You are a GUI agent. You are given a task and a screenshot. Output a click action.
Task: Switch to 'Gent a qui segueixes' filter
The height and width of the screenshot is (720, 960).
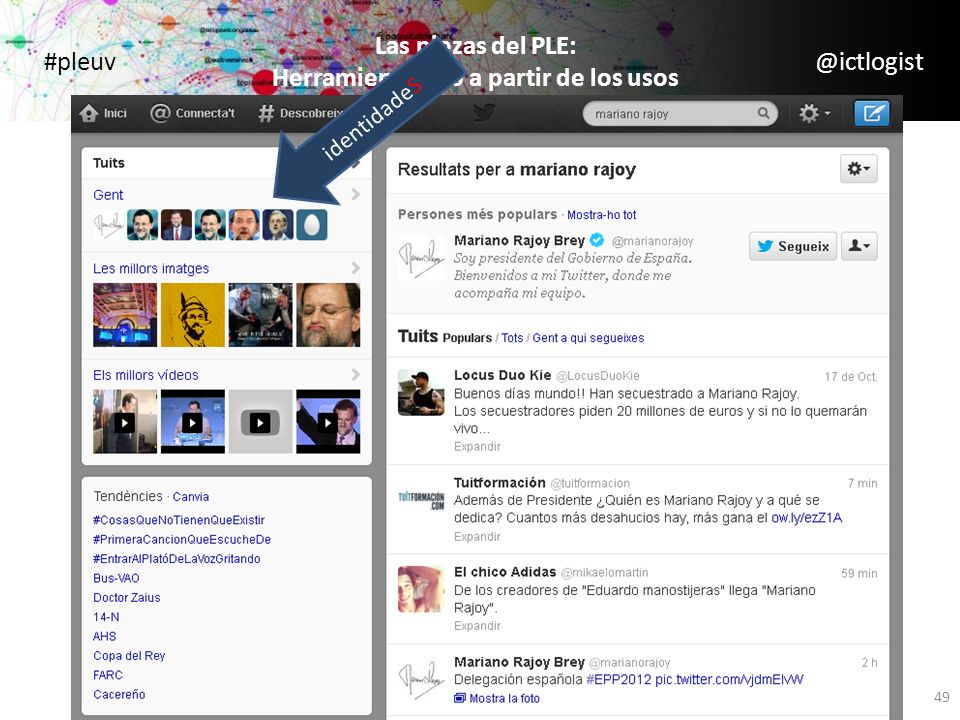tap(588, 338)
